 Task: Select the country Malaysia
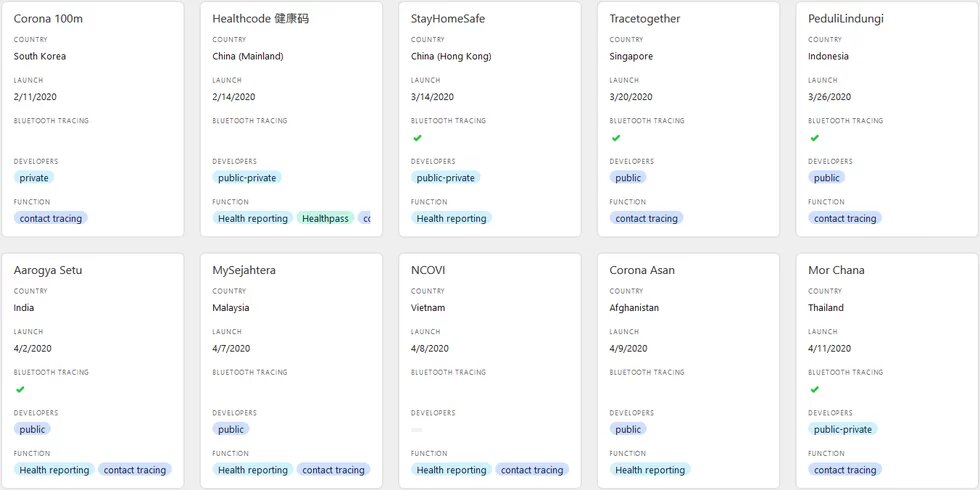[231, 308]
